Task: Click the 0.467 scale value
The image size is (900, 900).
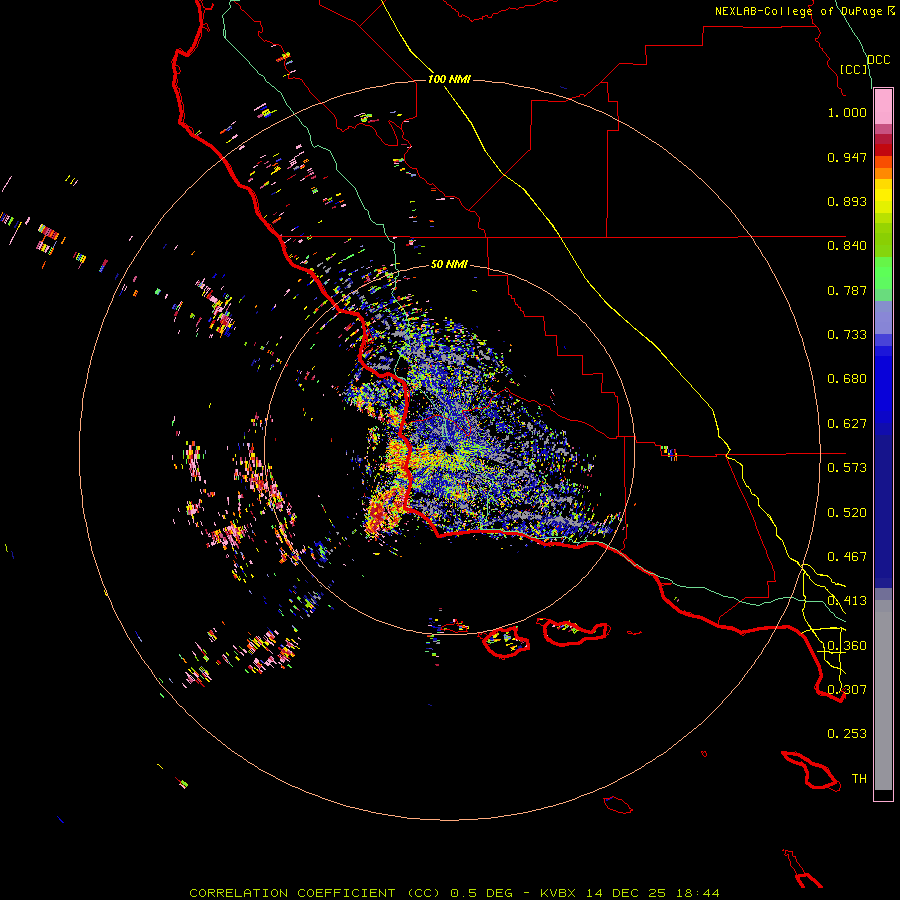Action: (847, 557)
